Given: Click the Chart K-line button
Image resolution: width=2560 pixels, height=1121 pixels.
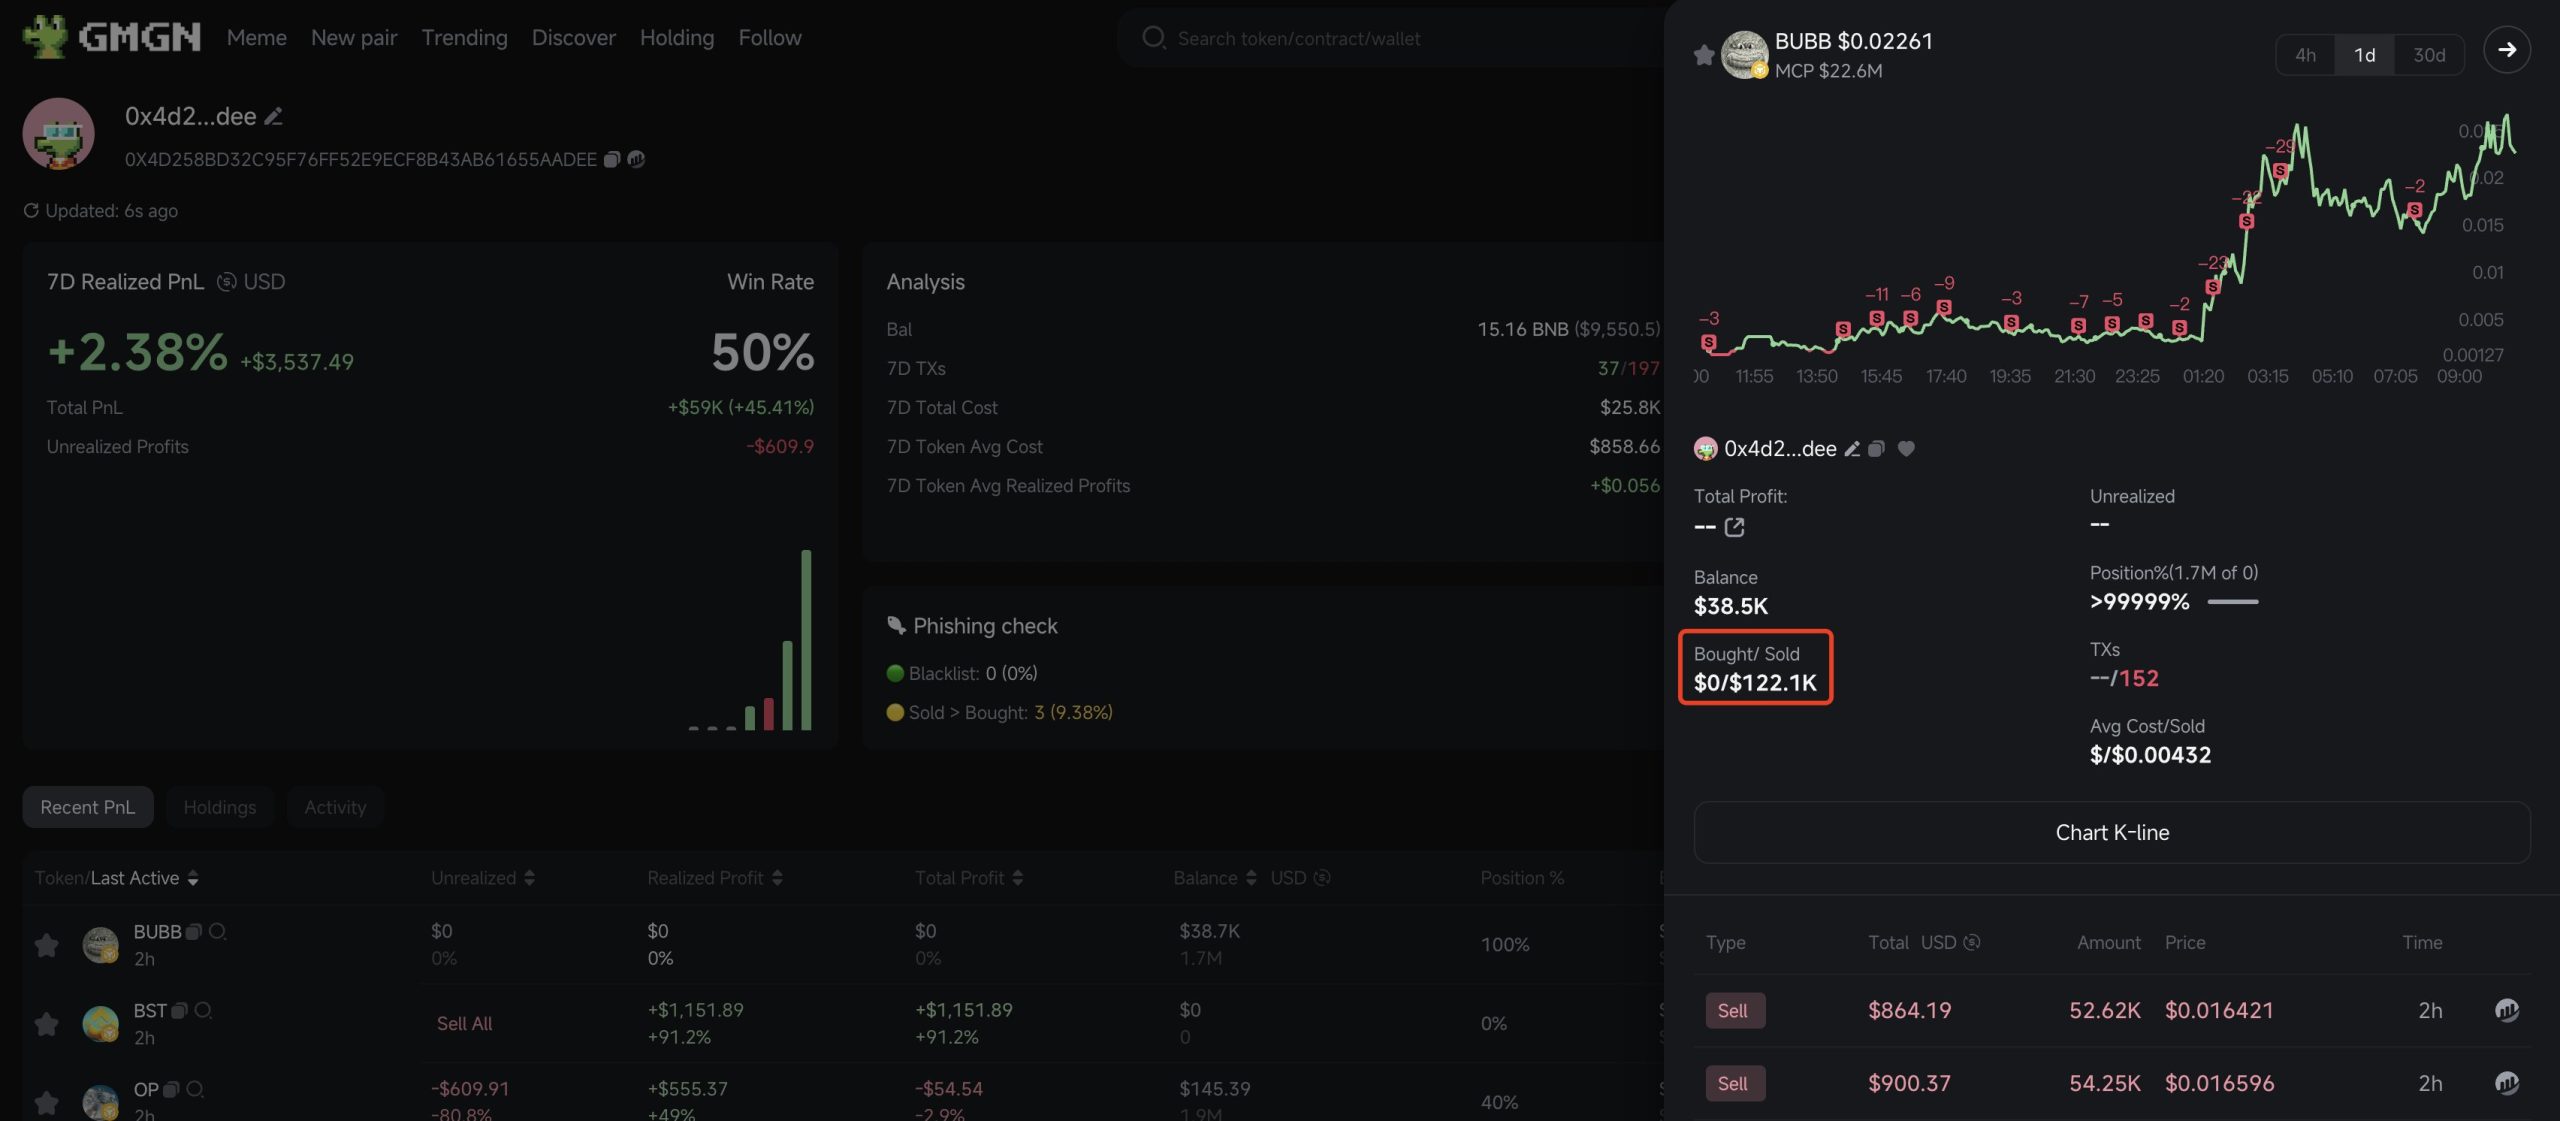Looking at the screenshot, I should tap(2111, 832).
